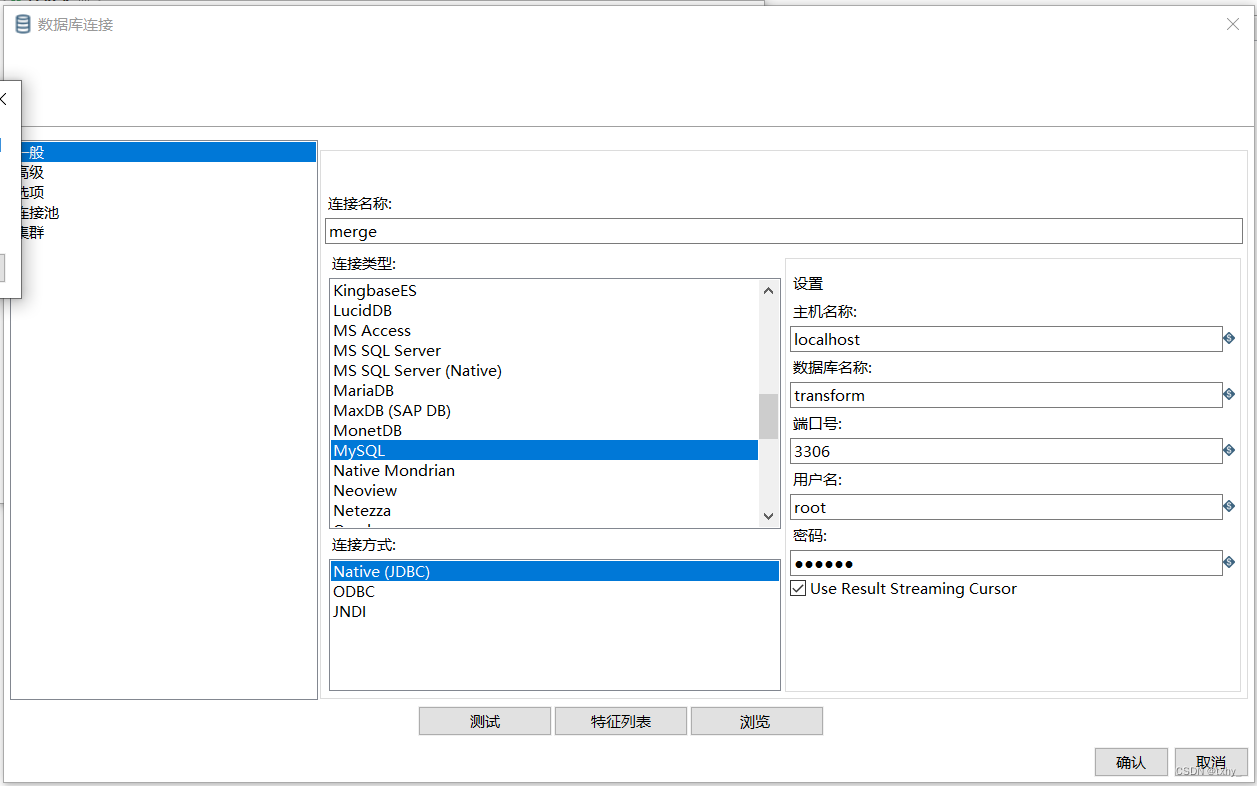Image resolution: width=1257 pixels, height=786 pixels.
Task: Choose ODBC as the connection method
Action: pyautogui.click(x=352, y=591)
